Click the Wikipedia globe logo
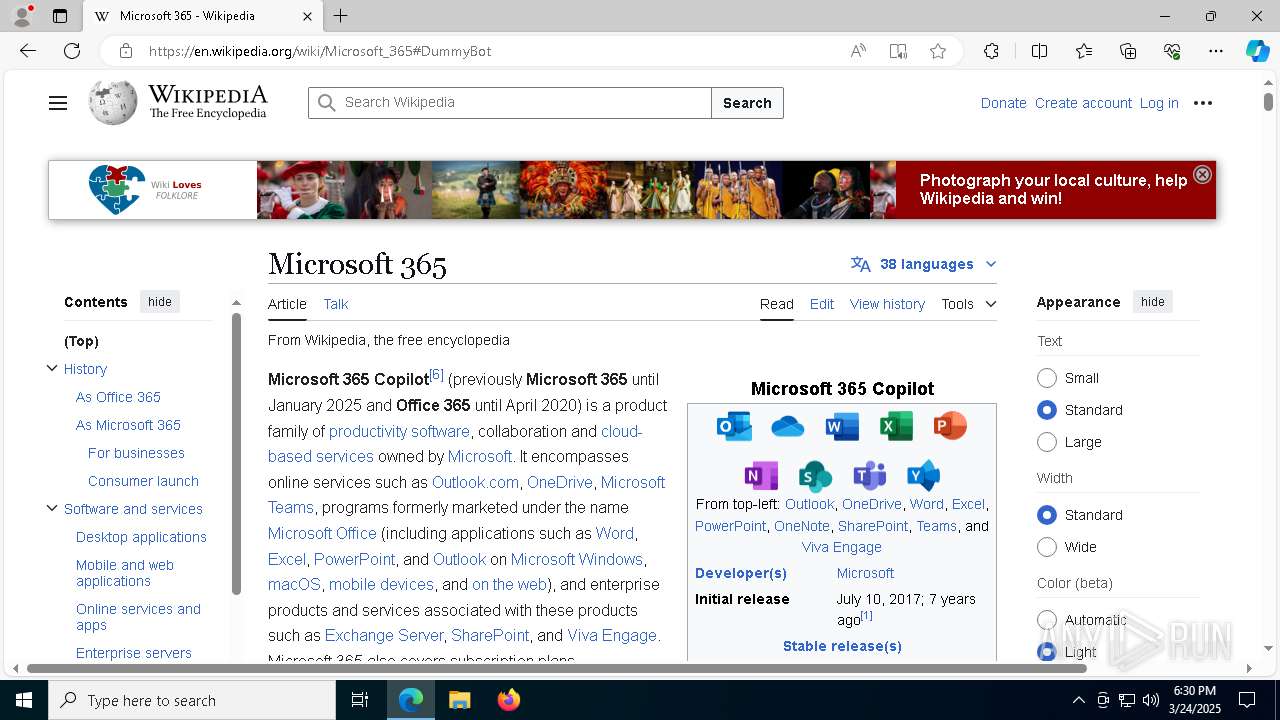Image resolution: width=1280 pixels, height=720 pixels. click(x=112, y=102)
